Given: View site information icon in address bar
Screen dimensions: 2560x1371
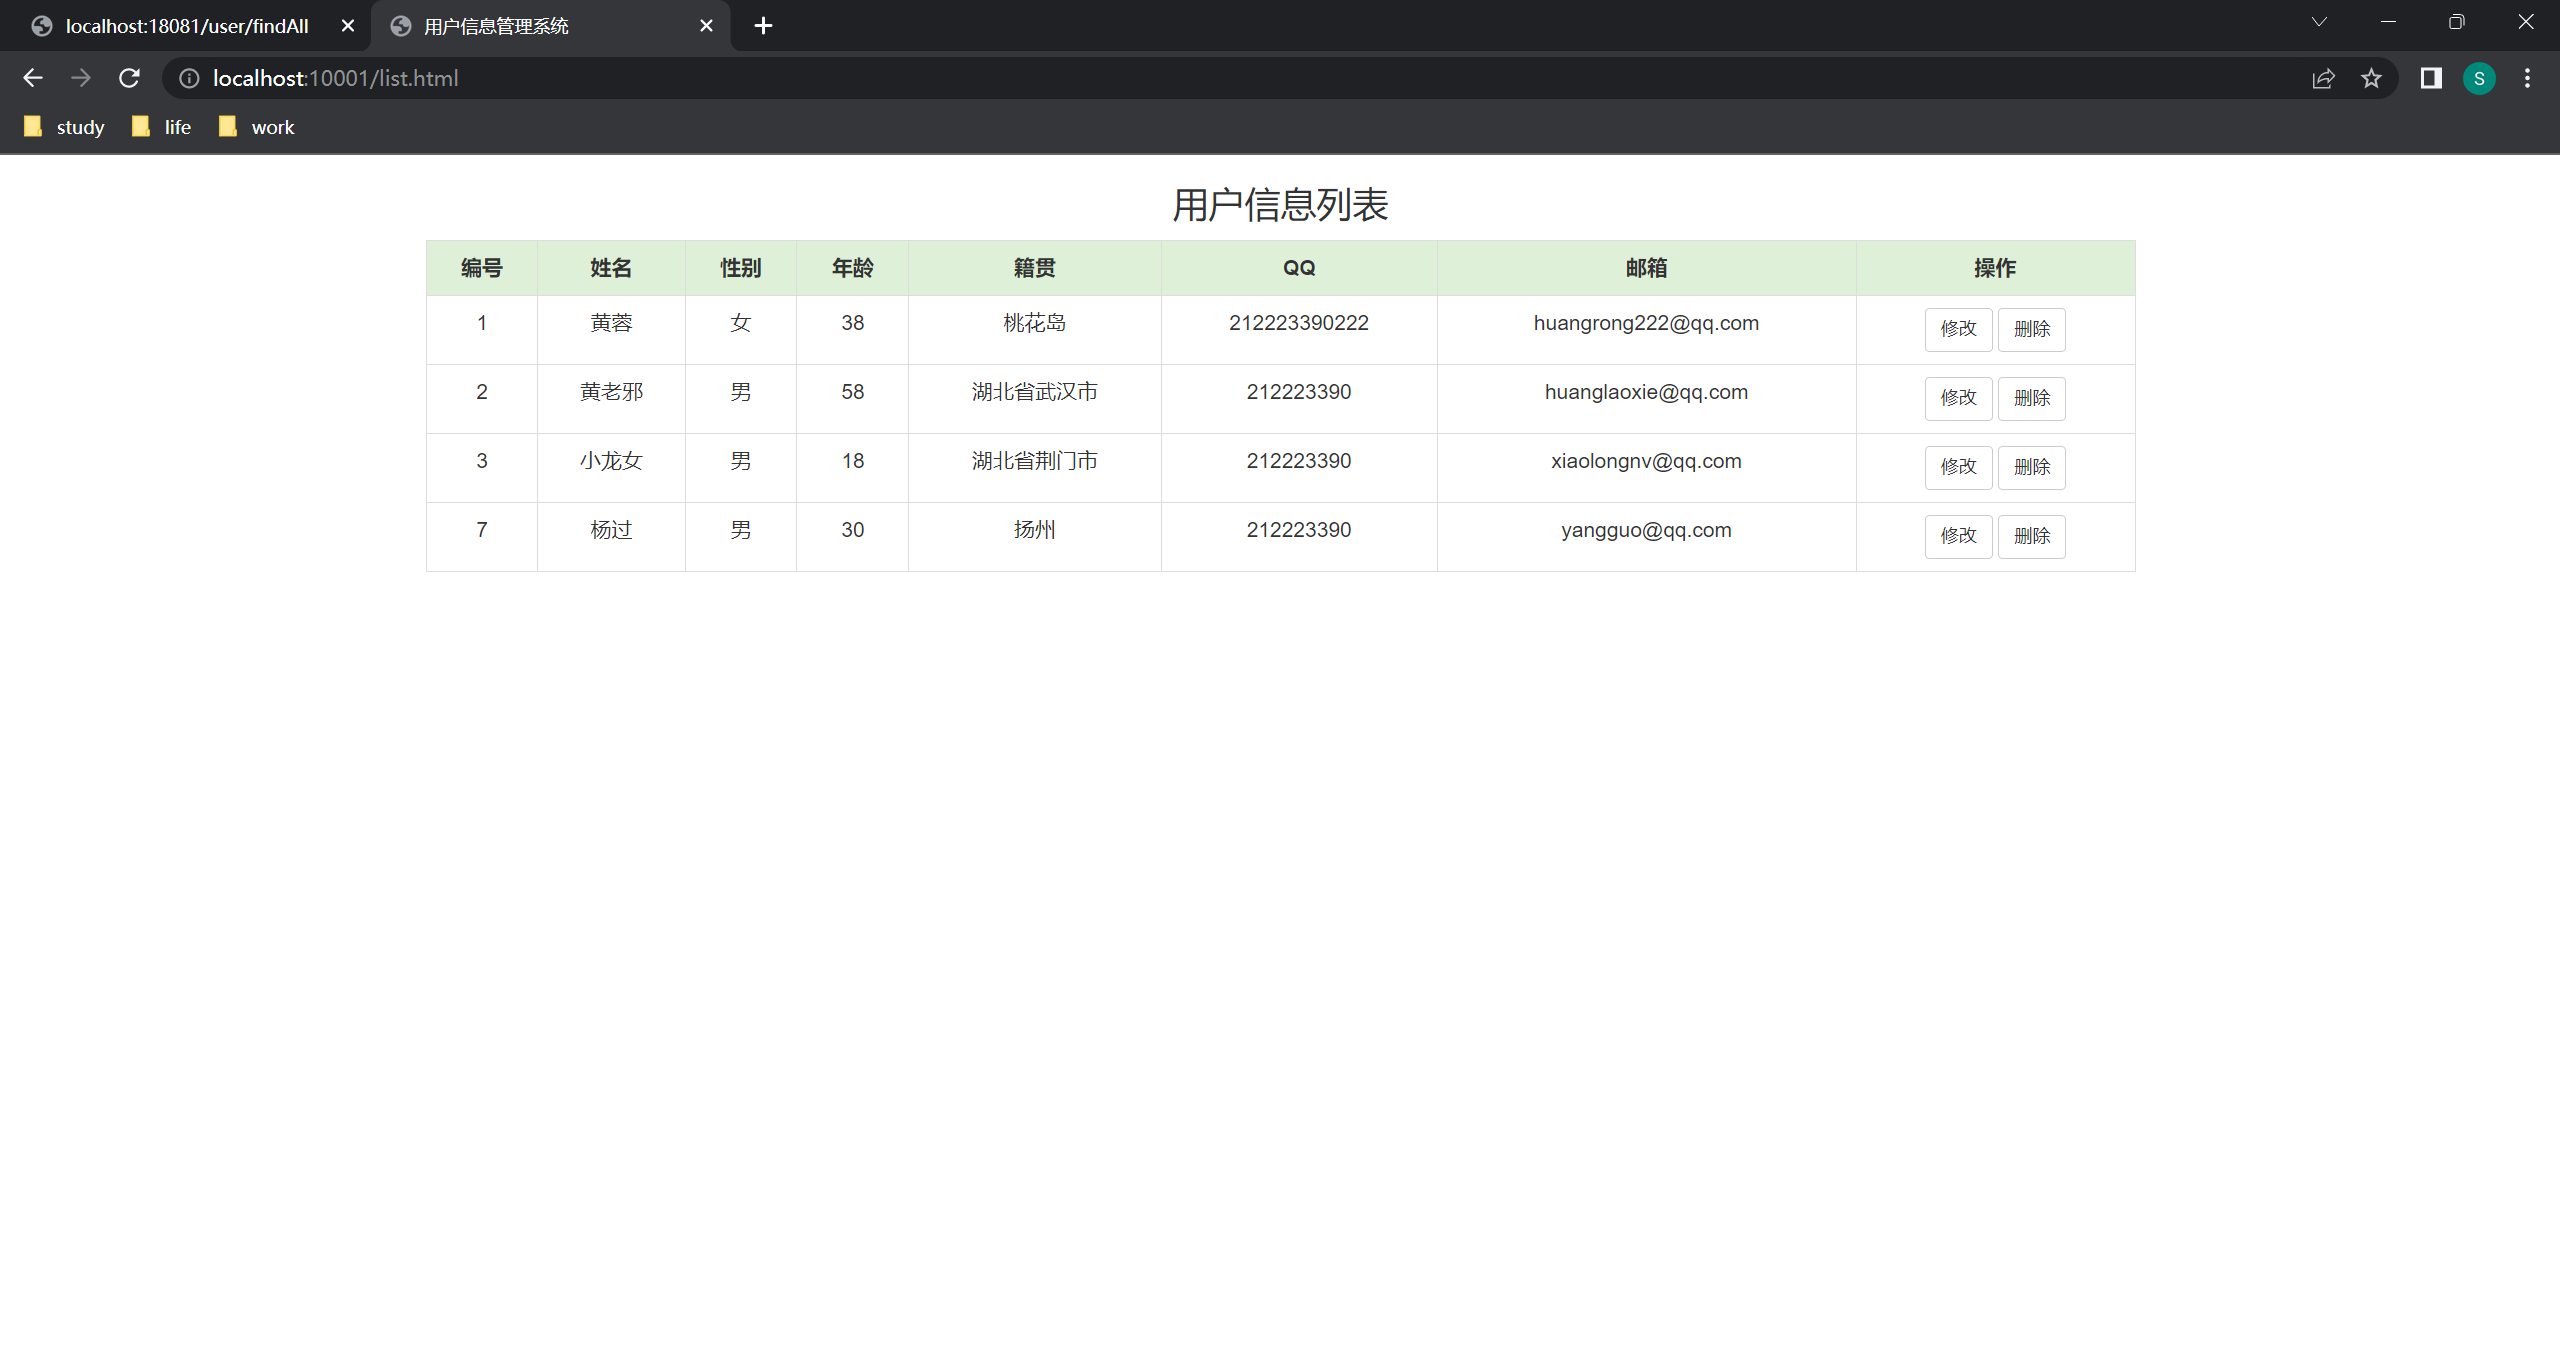Looking at the screenshot, I should pyautogui.click(x=189, y=78).
